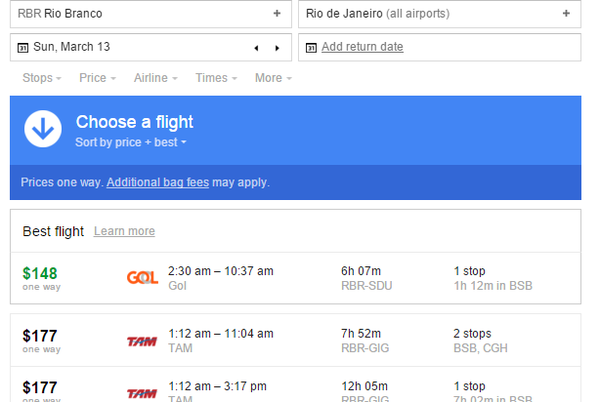Click the blue down-arrow circle icon

pyautogui.click(x=43, y=129)
